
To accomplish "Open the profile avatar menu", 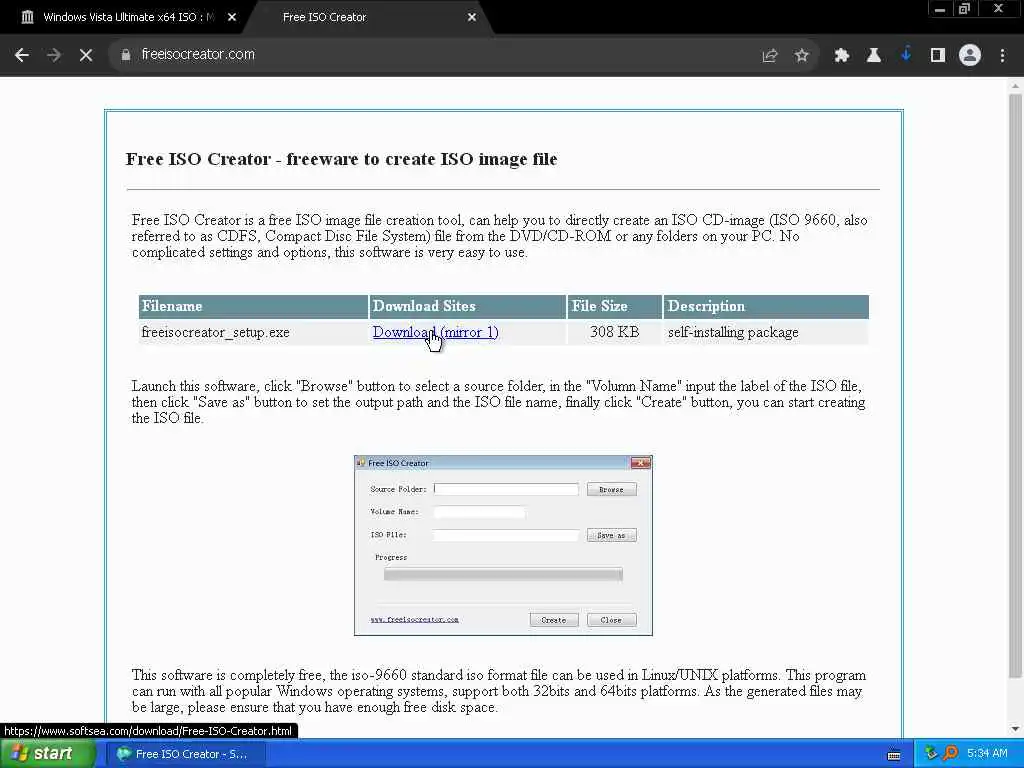I will (970, 55).
